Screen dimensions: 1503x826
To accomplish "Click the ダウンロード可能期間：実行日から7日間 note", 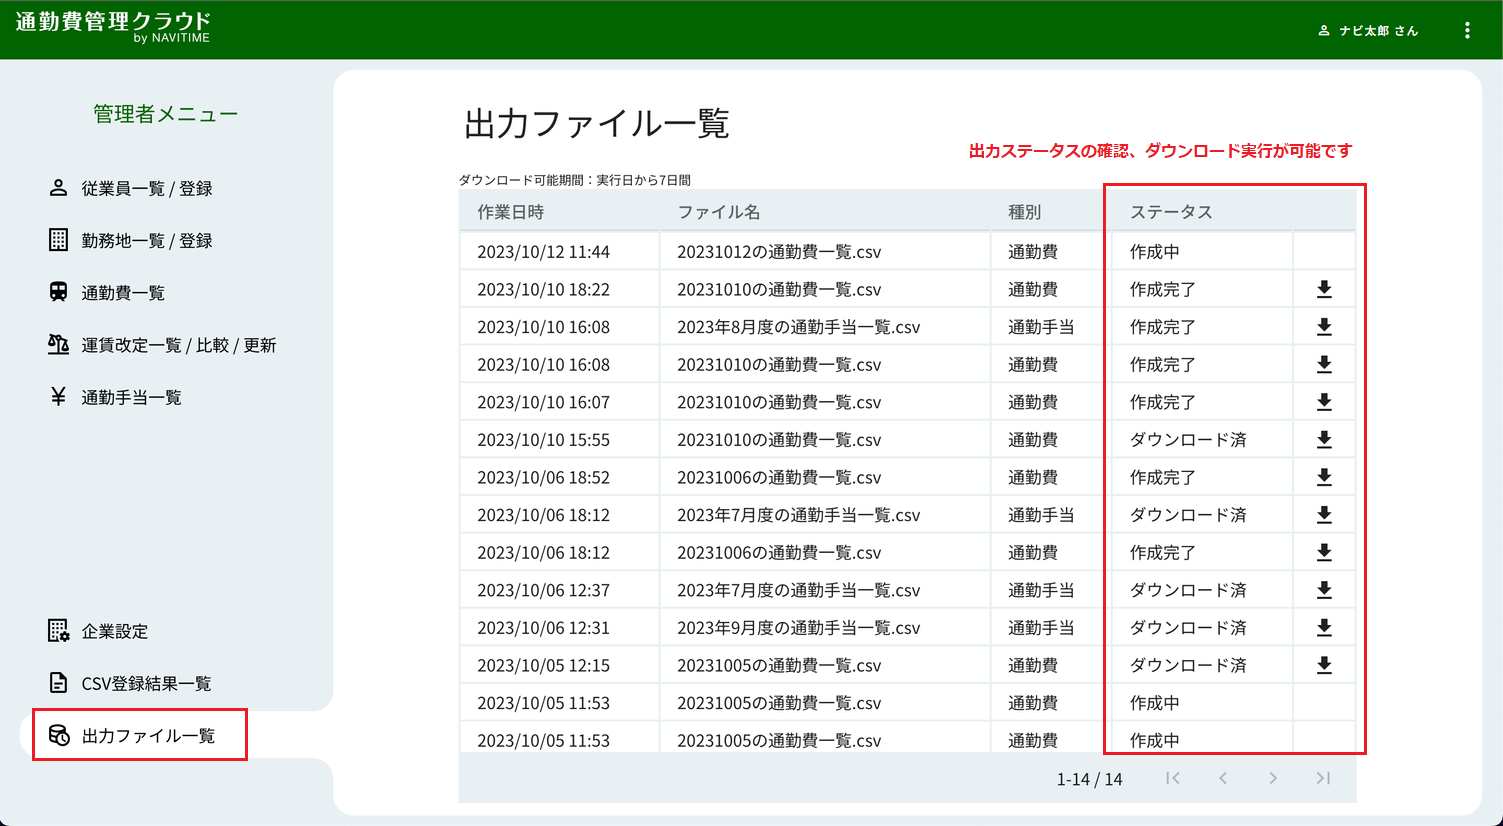I will [x=575, y=180].
